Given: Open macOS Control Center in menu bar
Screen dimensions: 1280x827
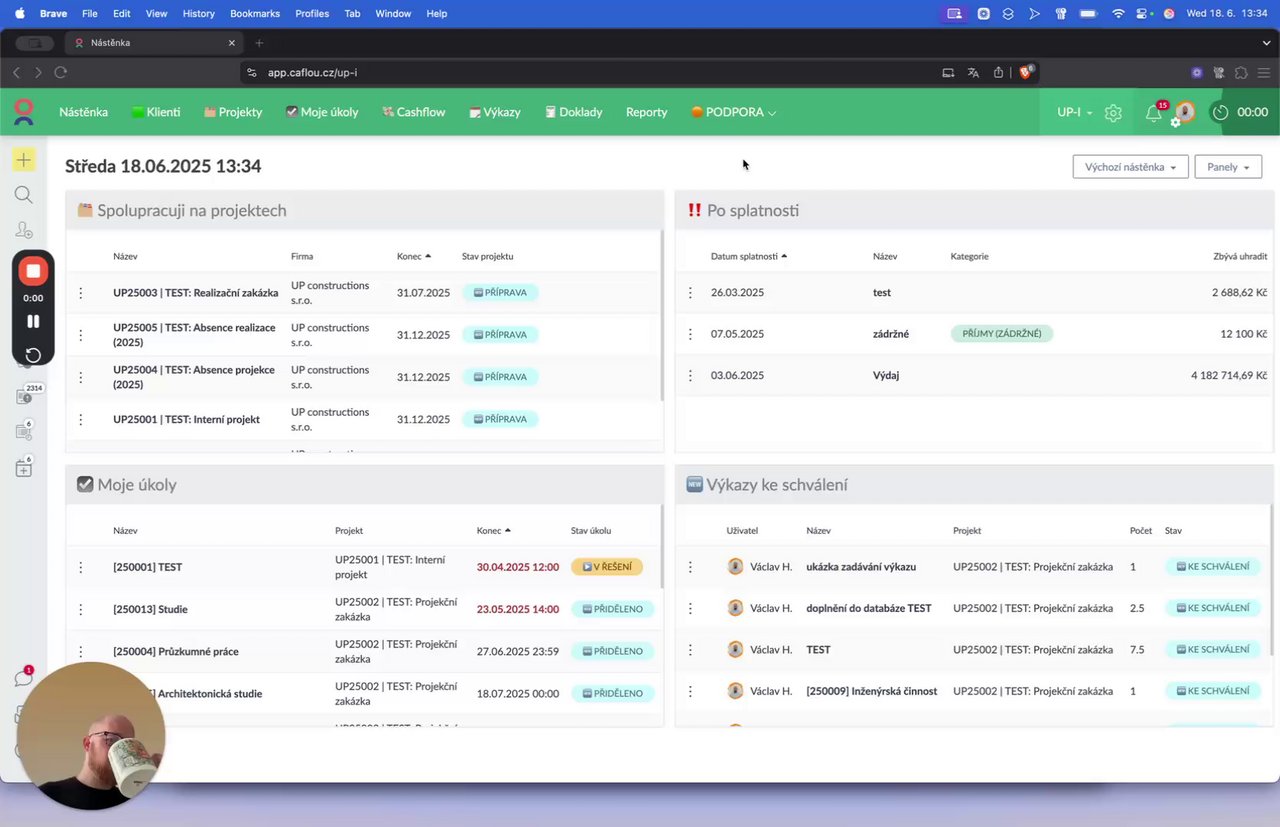Looking at the screenshot, I should point(1143,13).
